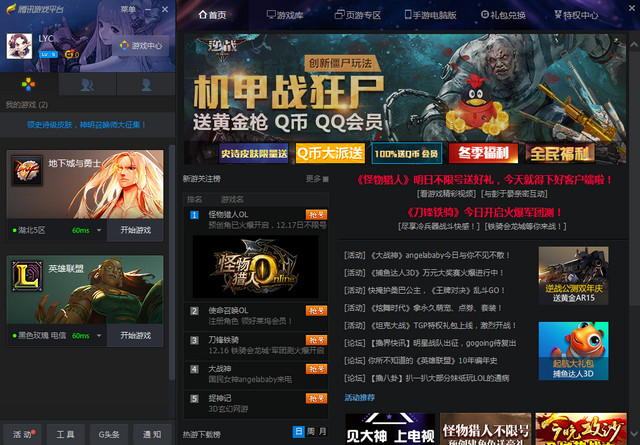Open the single-person profile tab icon
This screenshot has height=445, width=640.
click(146, 85)
